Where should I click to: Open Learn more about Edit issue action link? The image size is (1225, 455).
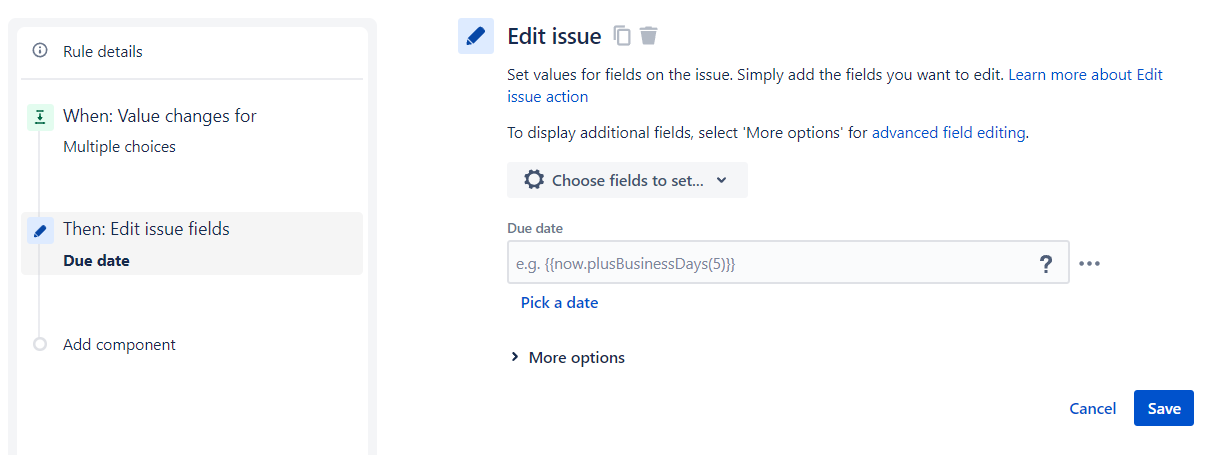pos(835,86)
